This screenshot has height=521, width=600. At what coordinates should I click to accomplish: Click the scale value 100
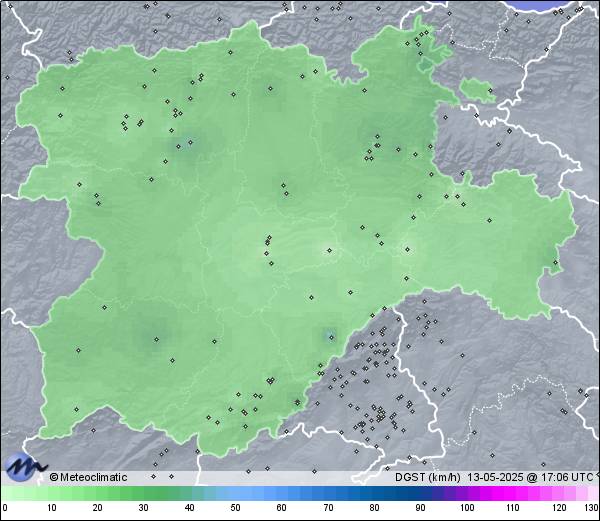(467, 508)
